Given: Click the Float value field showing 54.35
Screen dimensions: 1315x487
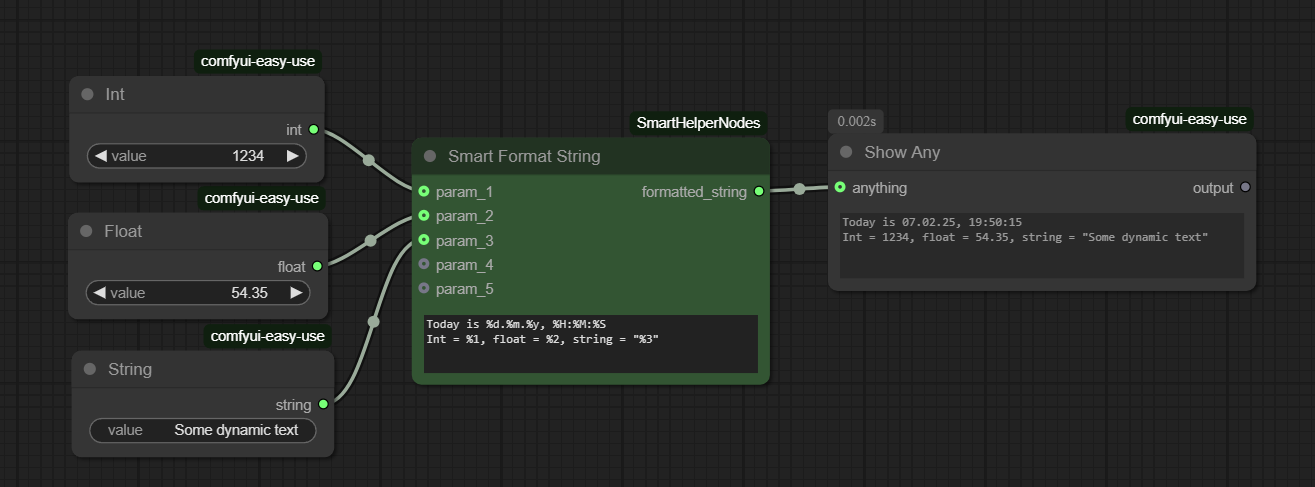Looking at the screenshot, I should [x=198, y=293].
